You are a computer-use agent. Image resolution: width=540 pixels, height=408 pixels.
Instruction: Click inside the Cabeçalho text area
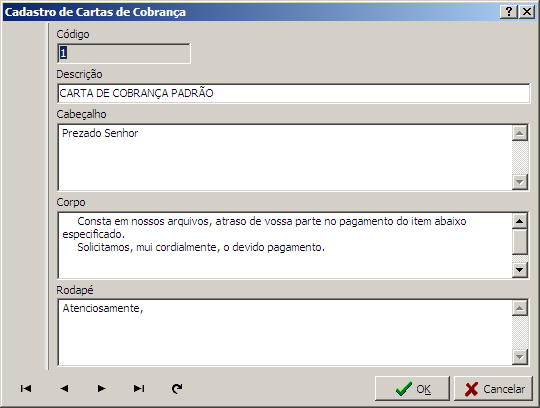click(x=284, y=157)
